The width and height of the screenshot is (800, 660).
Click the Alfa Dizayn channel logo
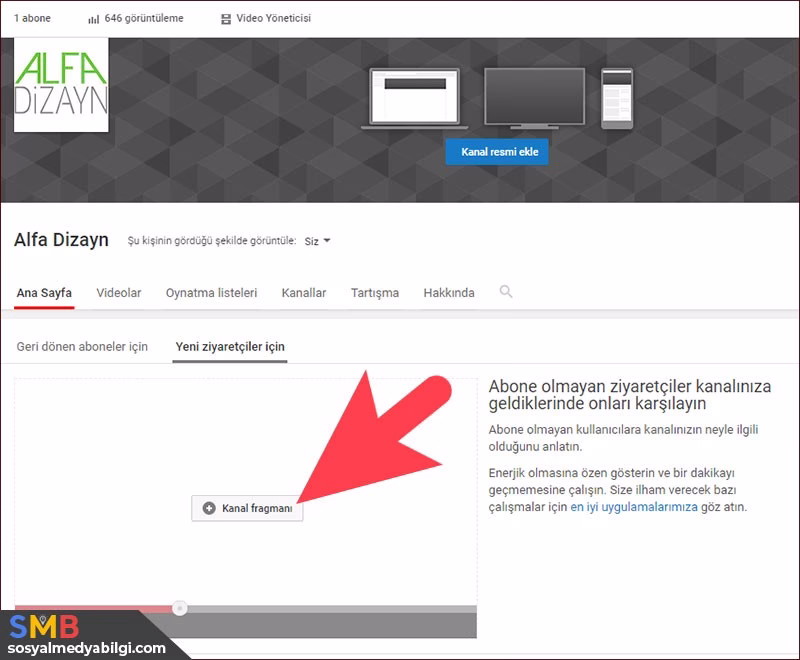click(x=60, y=86)
